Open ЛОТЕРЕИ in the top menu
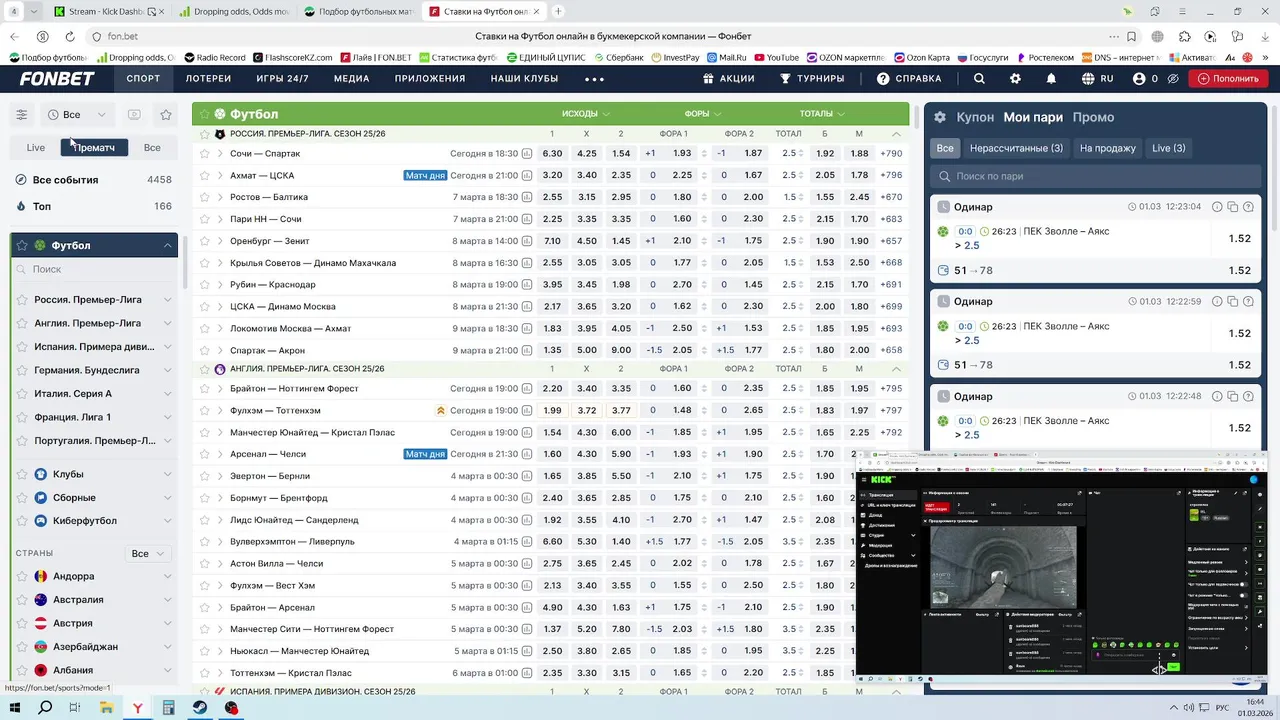The width and height of the screenshot is (1280, 720). (x=208, y=79)
